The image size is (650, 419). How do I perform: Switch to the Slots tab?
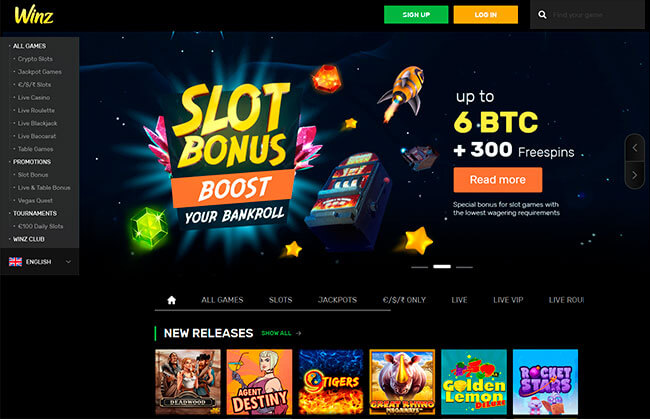(x=280, y=300)
